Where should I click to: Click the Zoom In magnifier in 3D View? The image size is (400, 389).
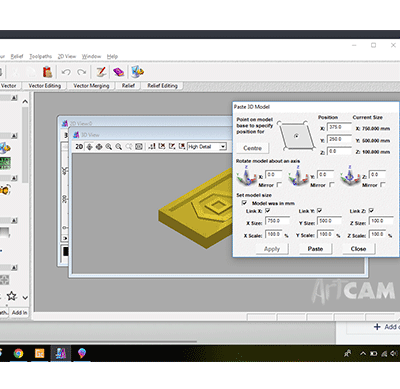click(109, 147)
